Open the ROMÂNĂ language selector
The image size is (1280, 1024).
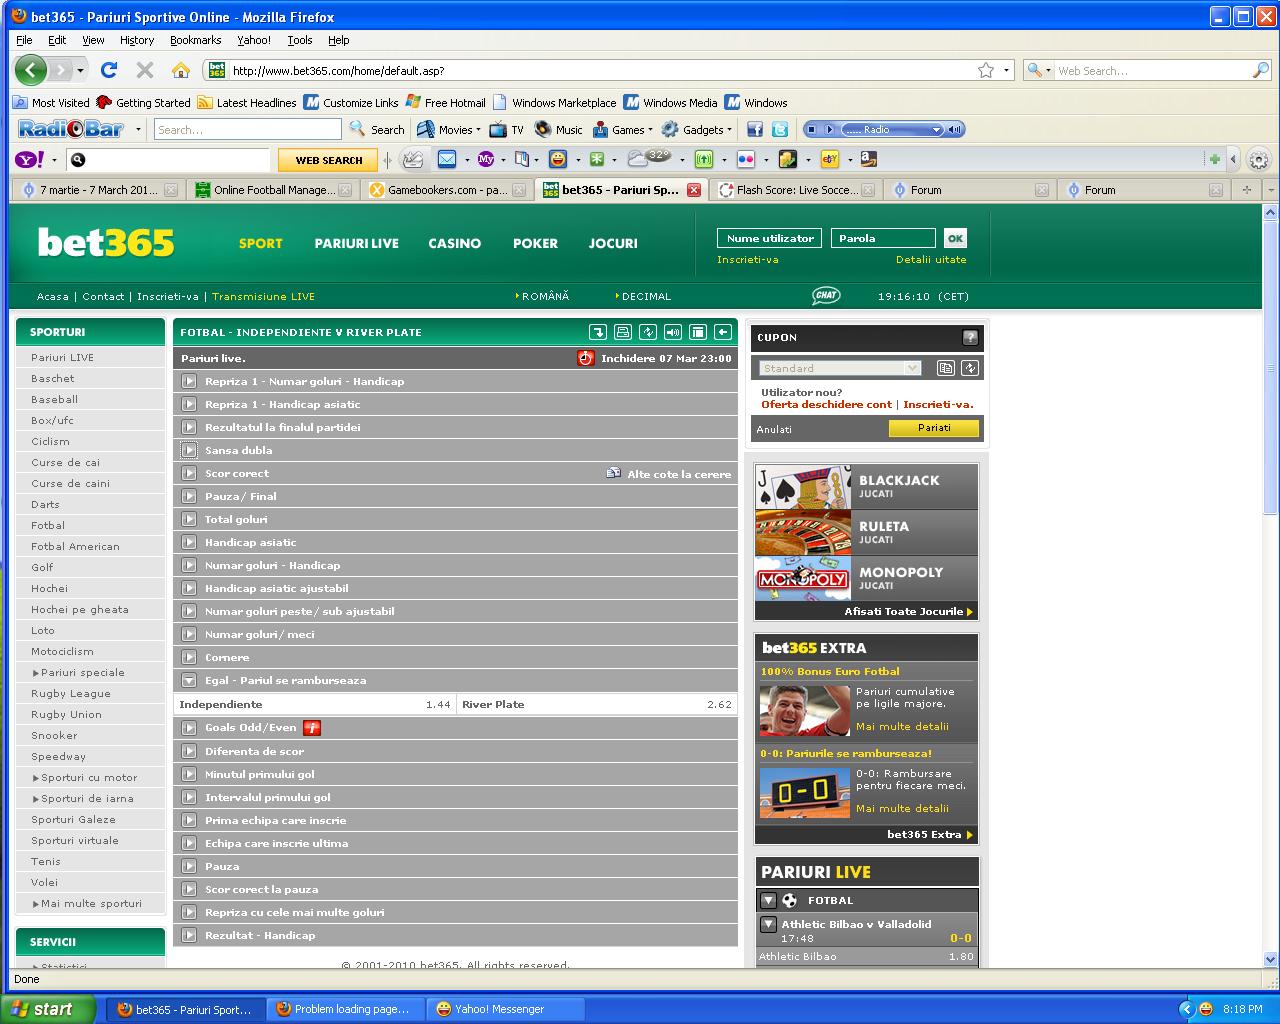tap(543, 296)
